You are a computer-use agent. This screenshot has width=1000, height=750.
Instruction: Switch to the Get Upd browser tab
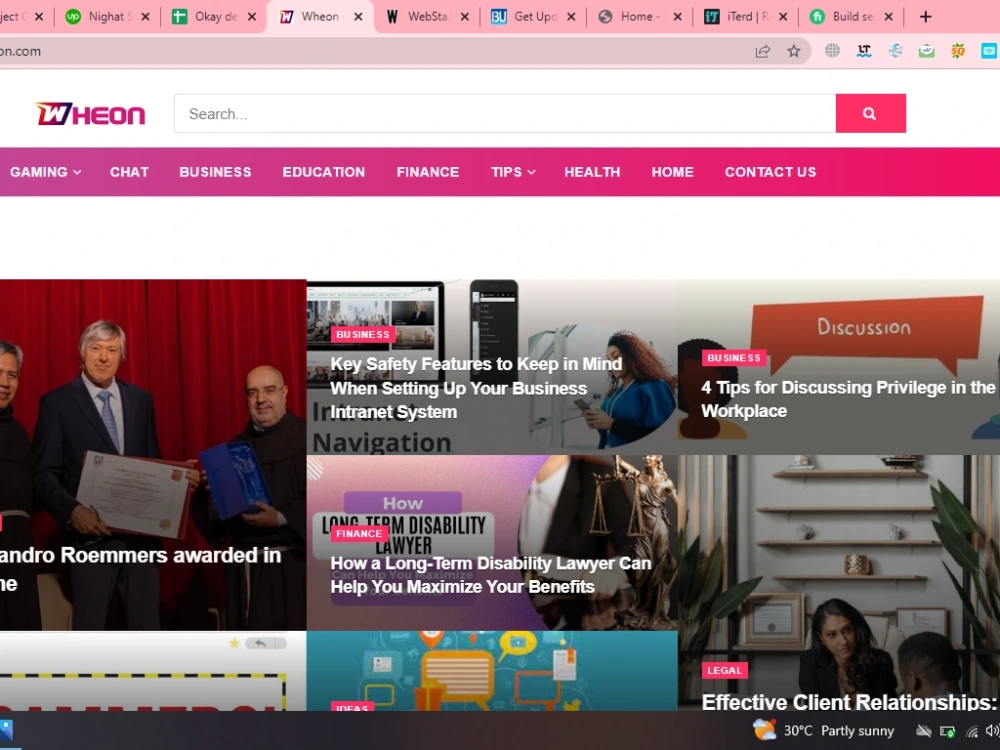click(x=533, y=17)
